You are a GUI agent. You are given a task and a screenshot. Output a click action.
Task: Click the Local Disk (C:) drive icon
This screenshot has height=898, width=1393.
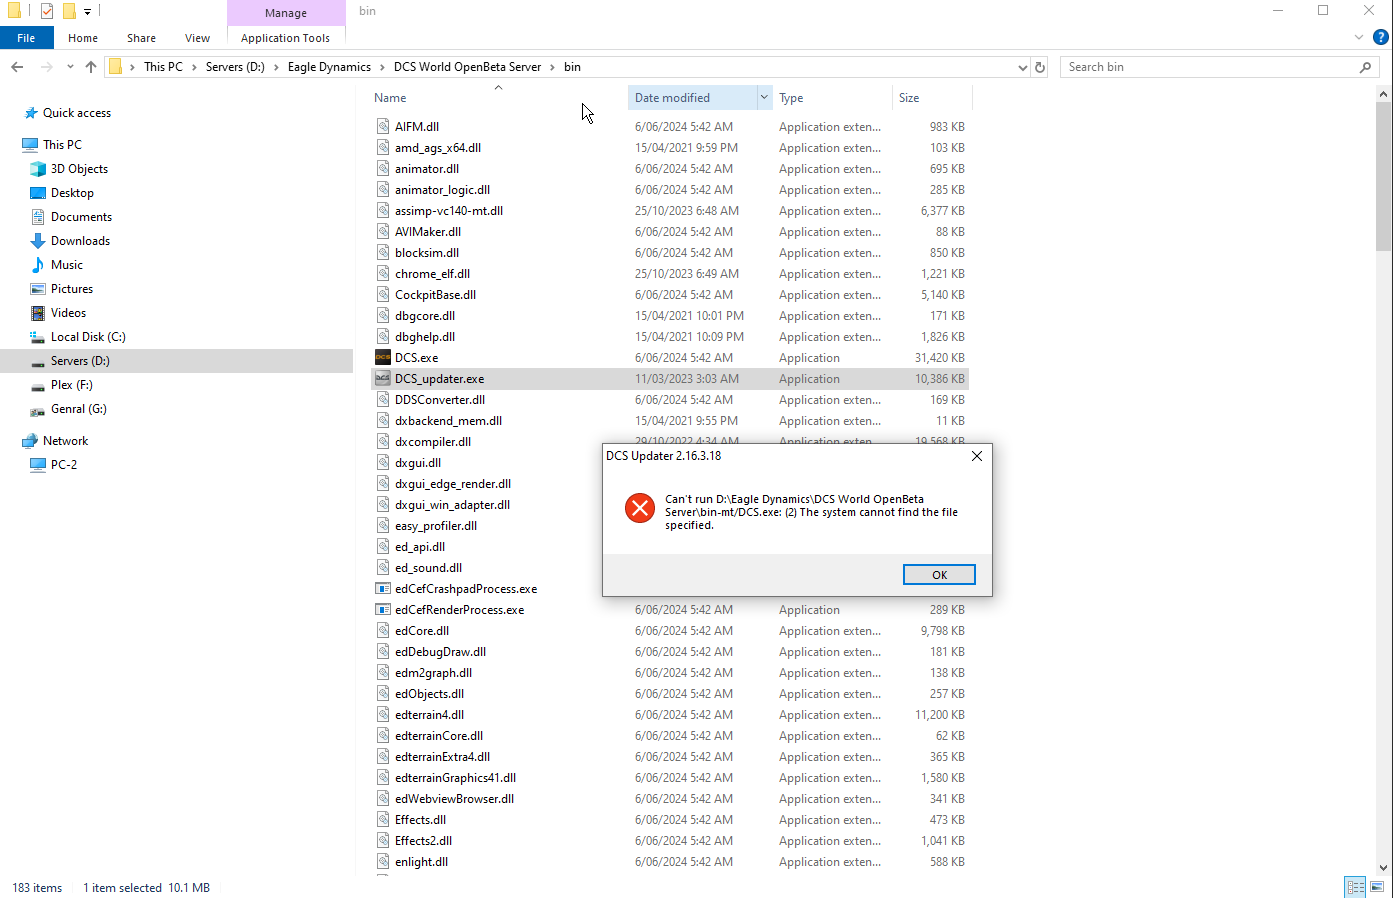(38, 337)
